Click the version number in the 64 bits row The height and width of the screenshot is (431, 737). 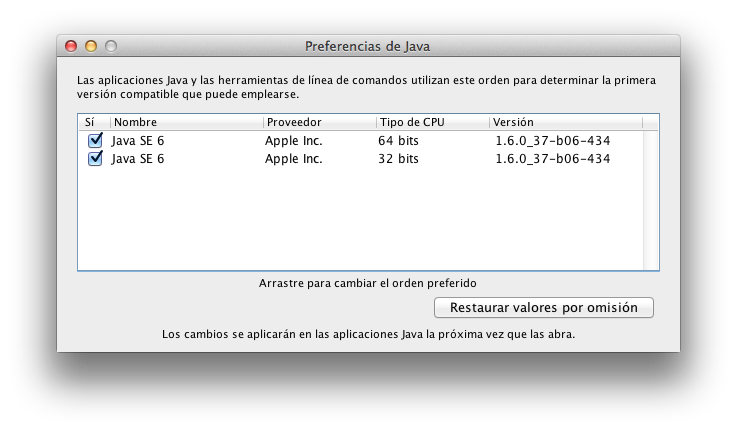point(553,141)
